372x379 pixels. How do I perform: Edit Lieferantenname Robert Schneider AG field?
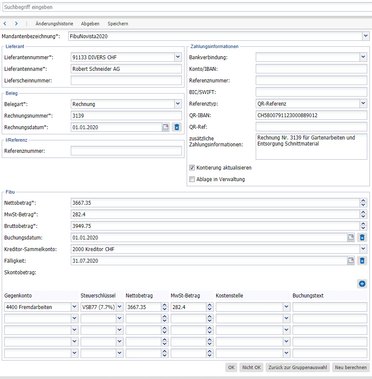[x=126, y=69]
